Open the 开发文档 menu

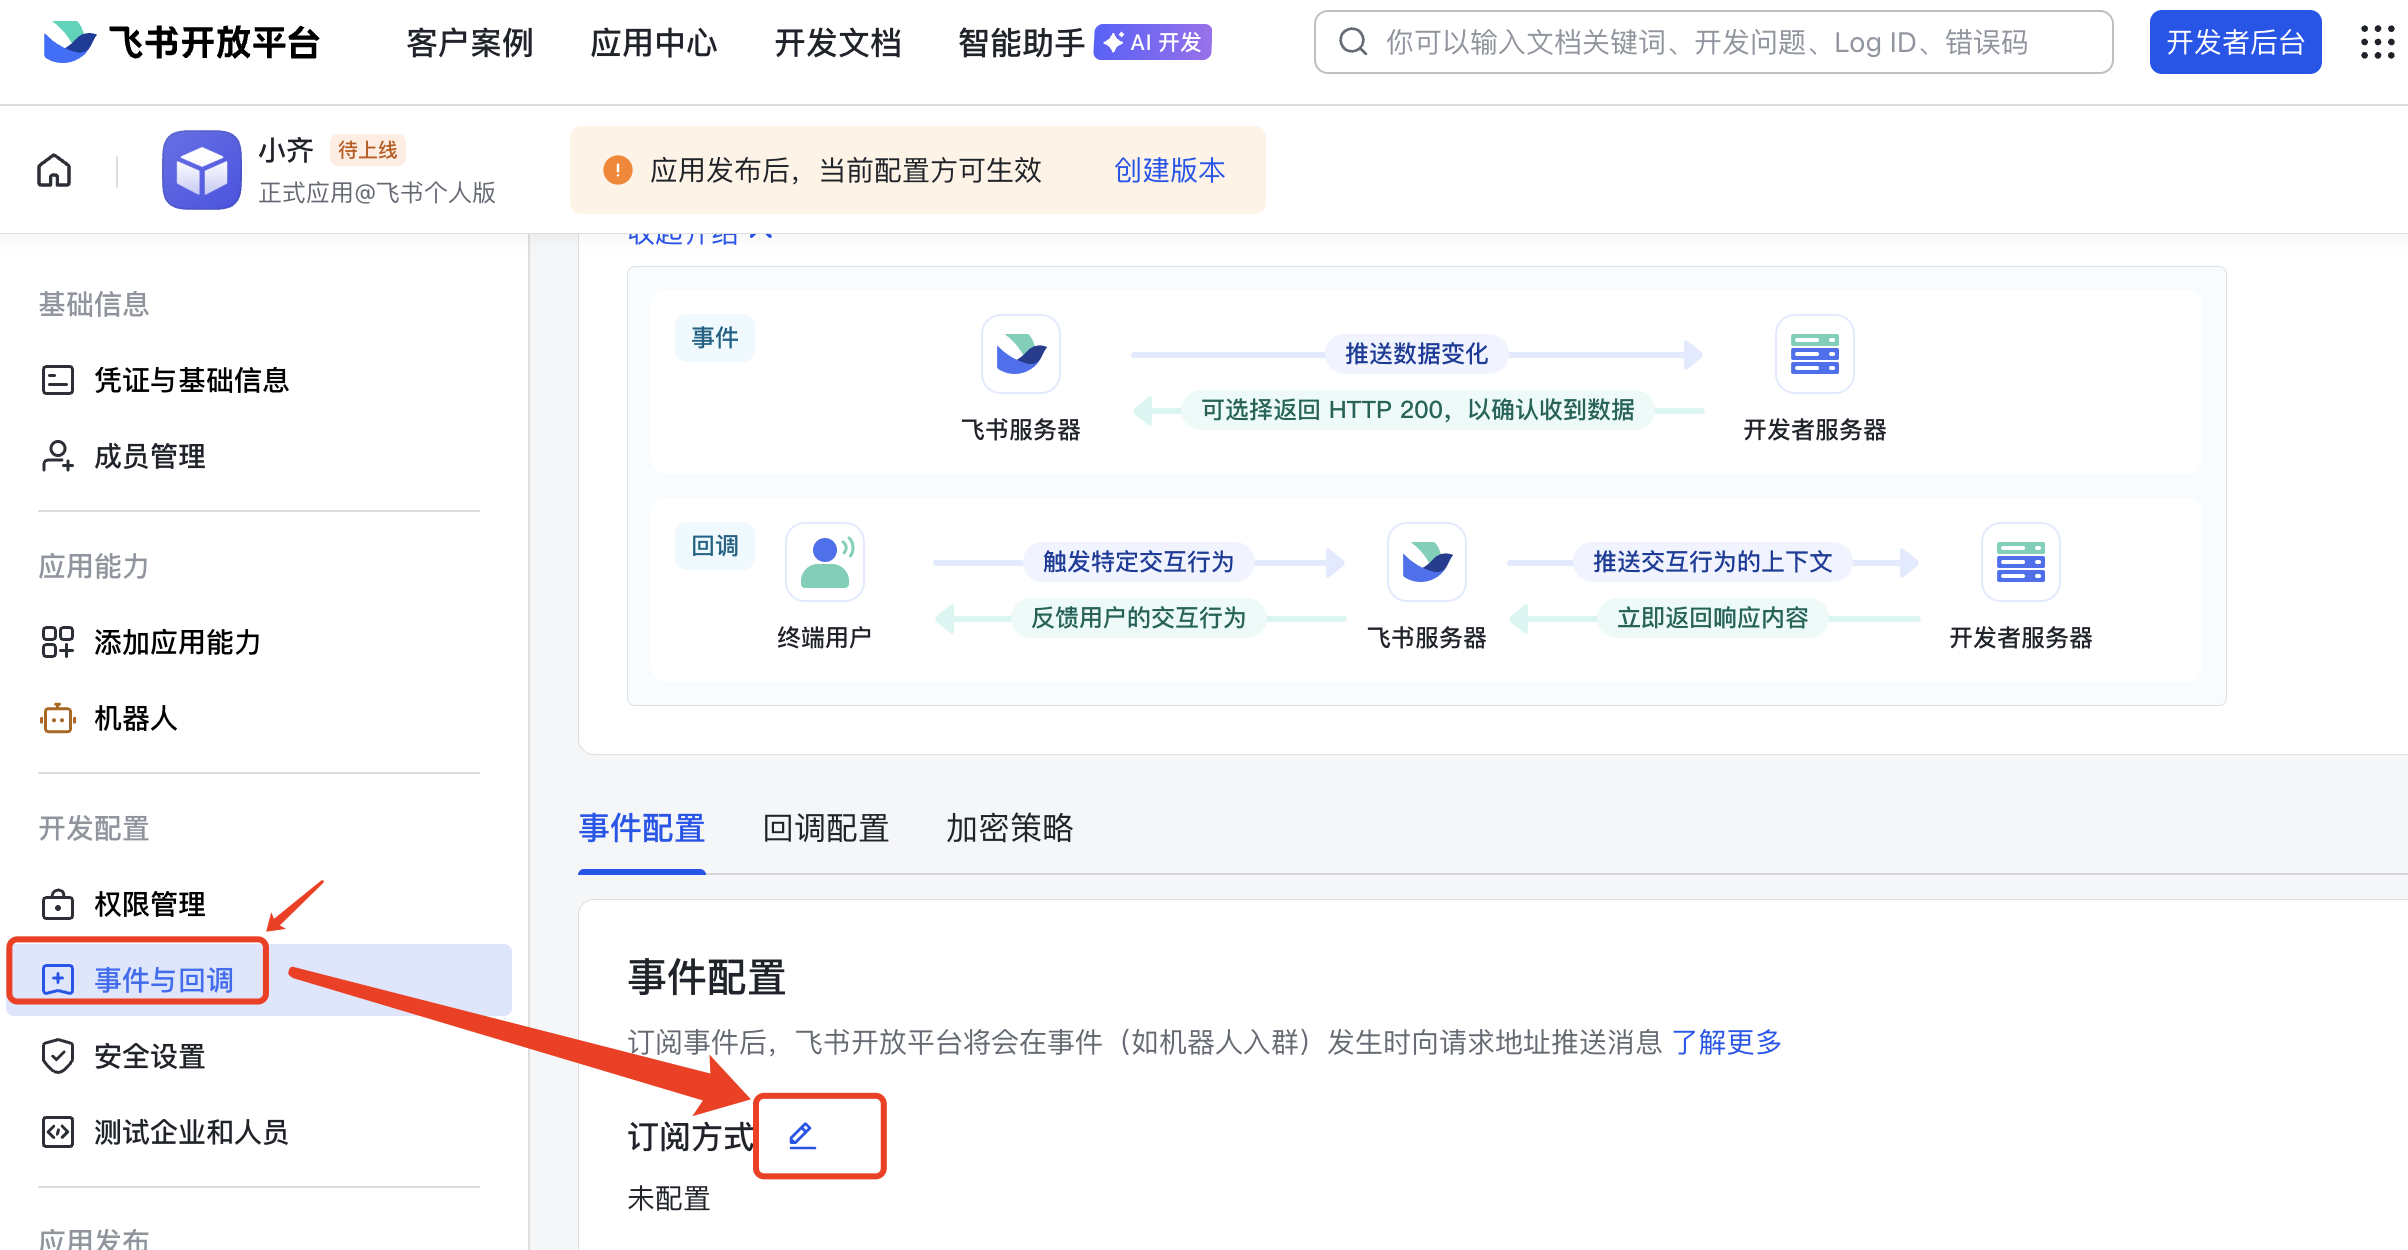pos(838,43)
